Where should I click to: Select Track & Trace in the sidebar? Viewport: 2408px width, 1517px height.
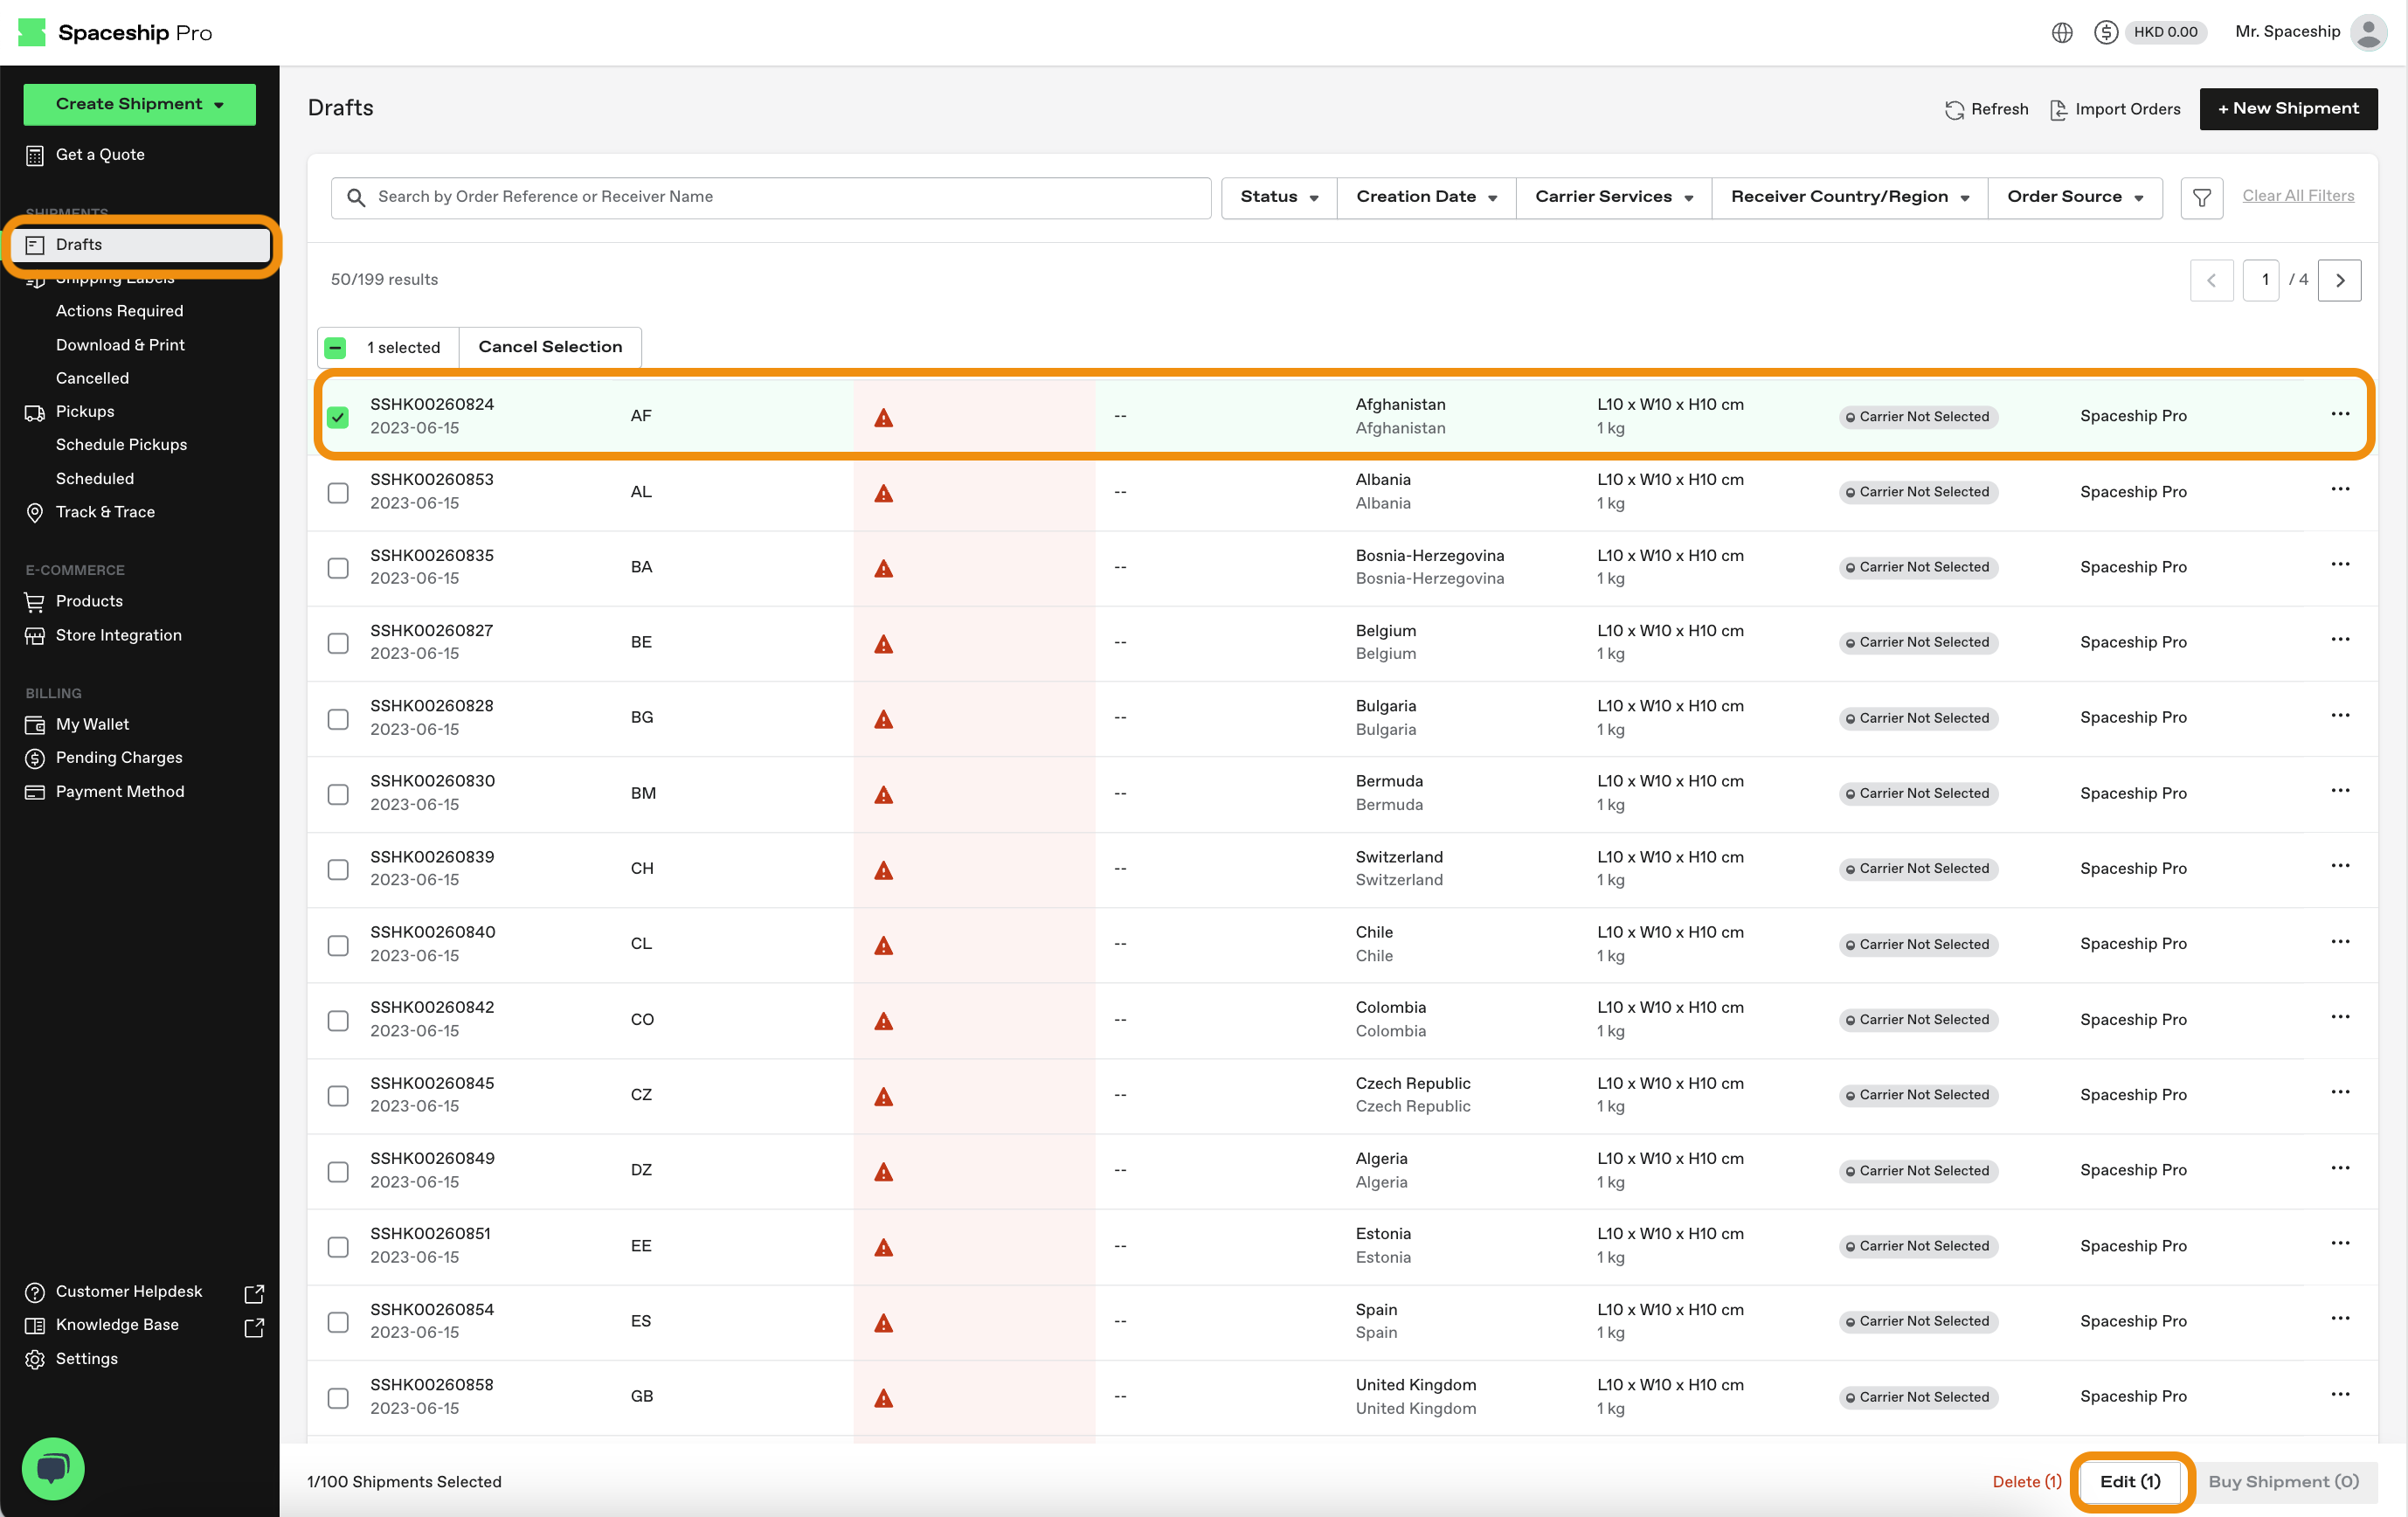click(x=105, y=512)
